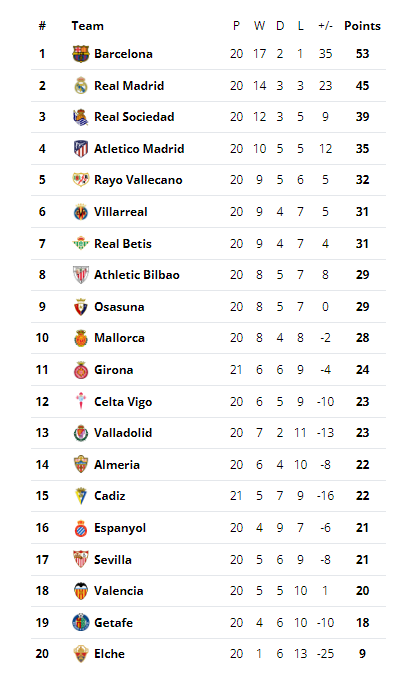Select the Real Betis team name
406x682 pixels.
pyautogui.click(x=123, y=244)
